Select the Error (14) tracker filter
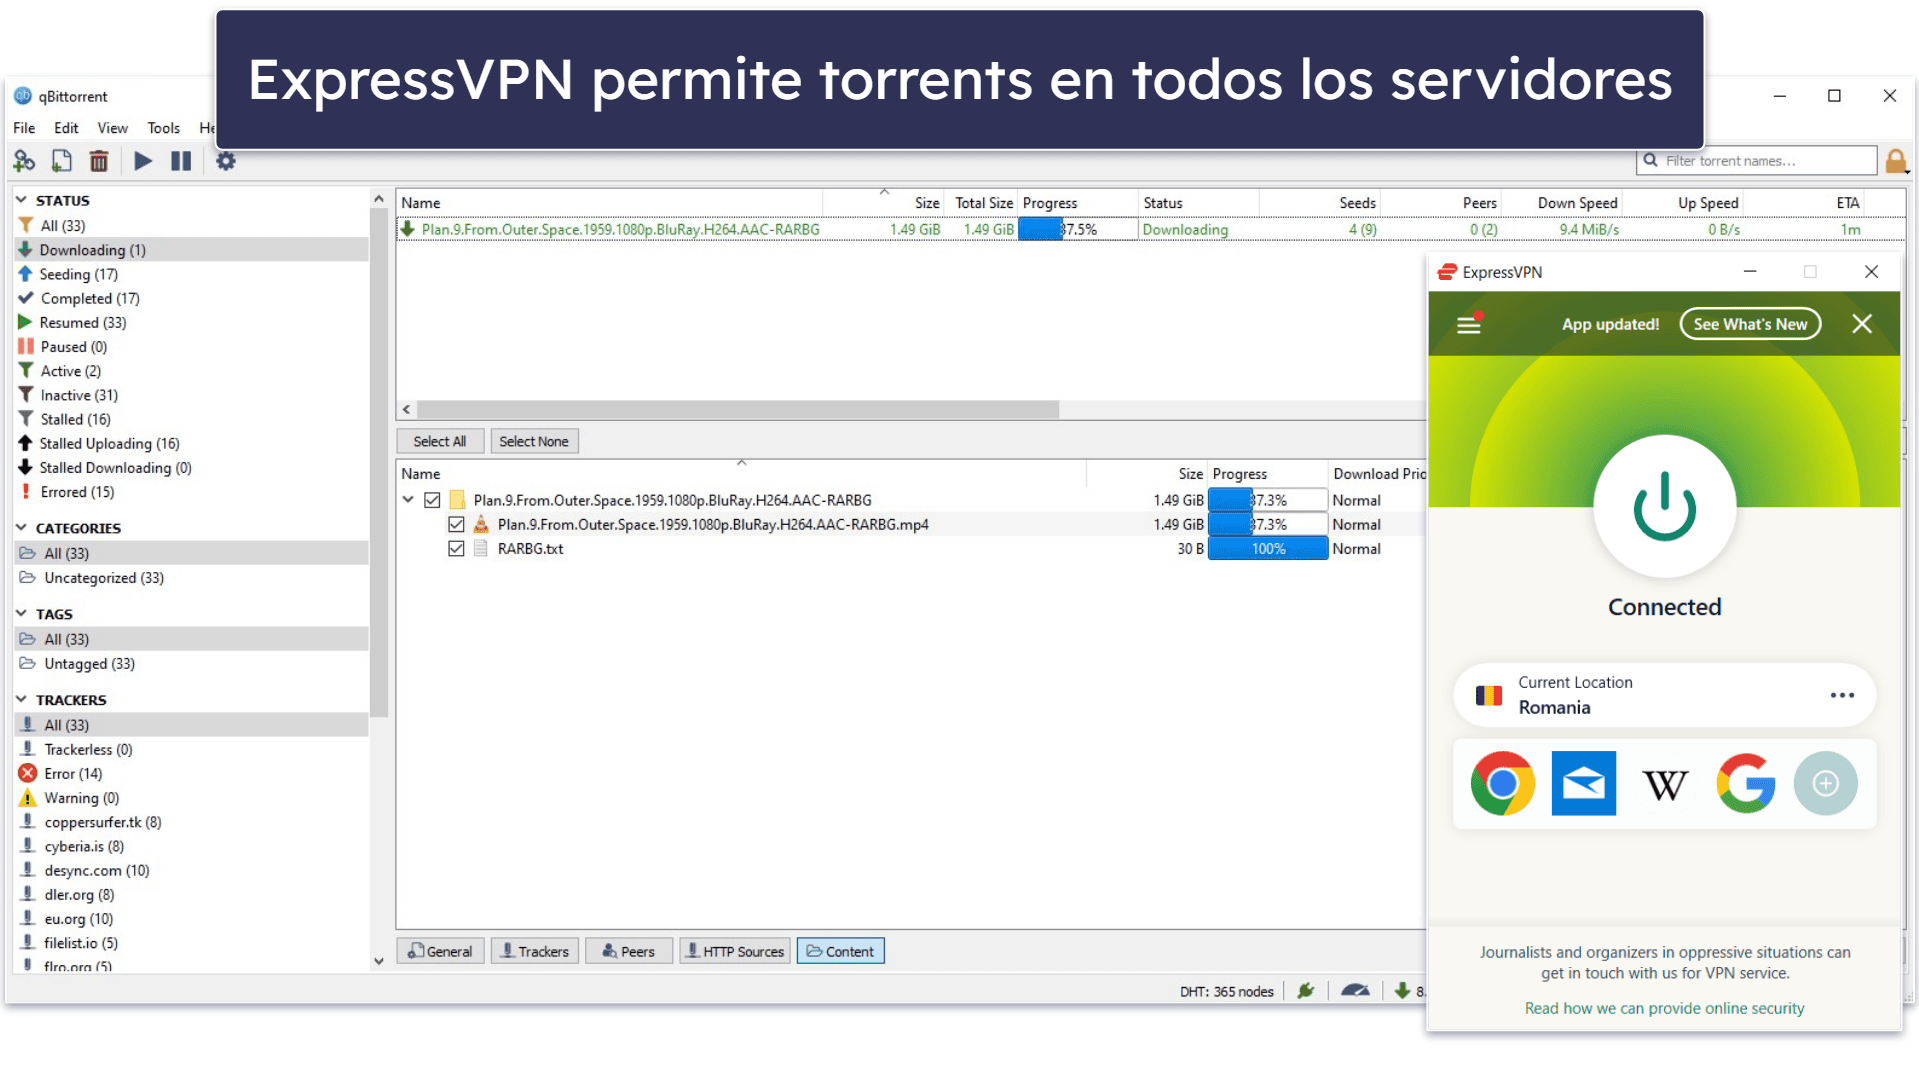 coord(192,774)
